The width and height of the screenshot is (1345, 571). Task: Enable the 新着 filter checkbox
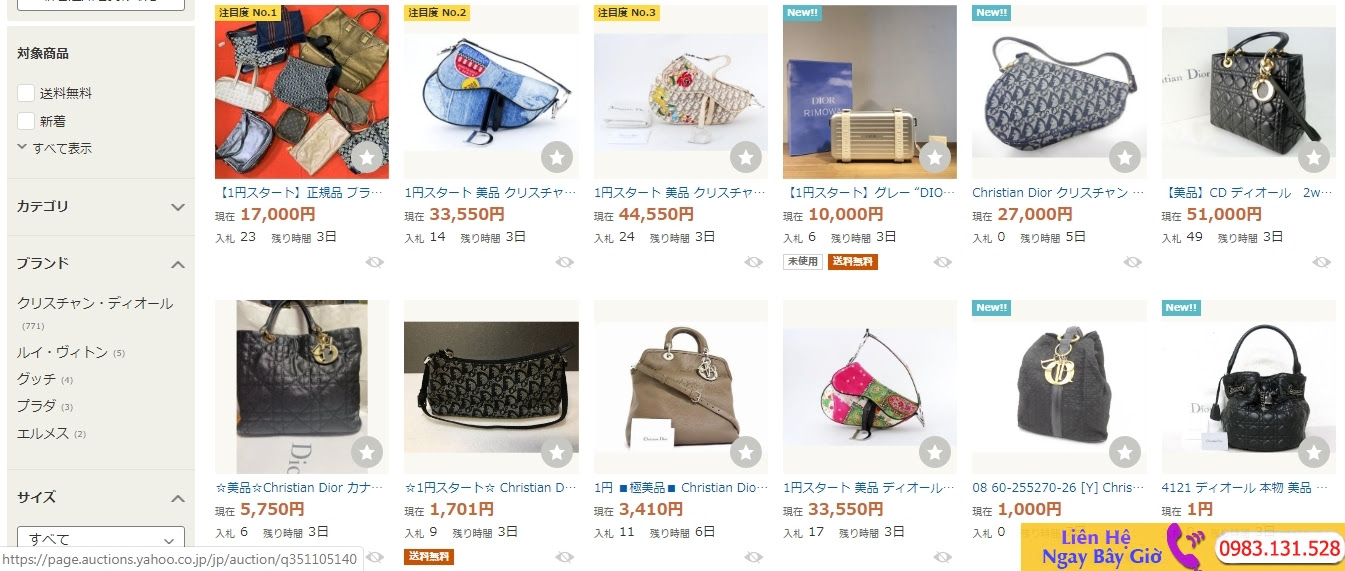point(26,121)
